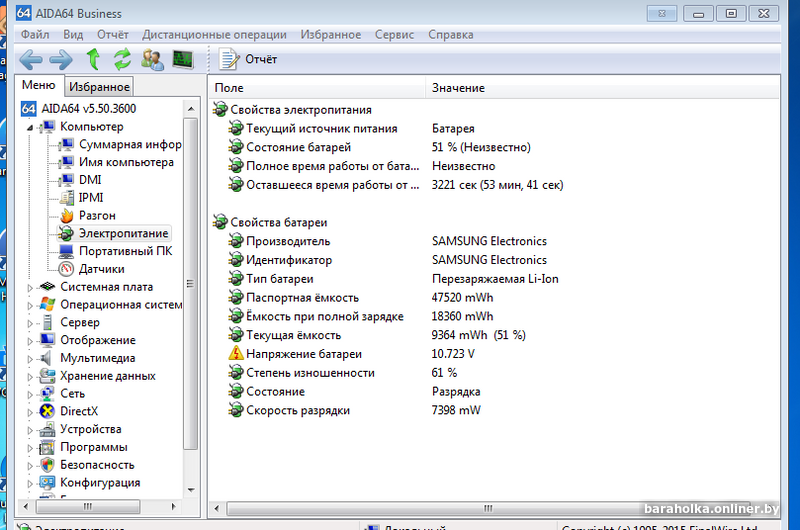This screenshot has width=800, height=530.
Task: Click the Поле column header
Action: pos(317,88)
